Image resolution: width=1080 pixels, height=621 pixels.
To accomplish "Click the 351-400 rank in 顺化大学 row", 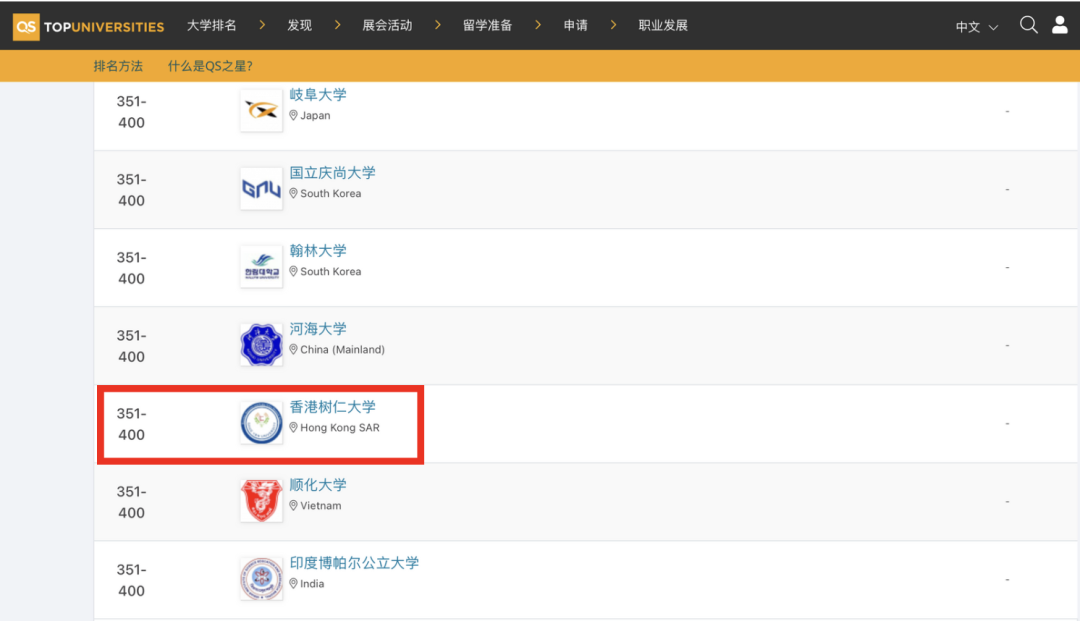I will pyautogui.click(x=131, y=502).
